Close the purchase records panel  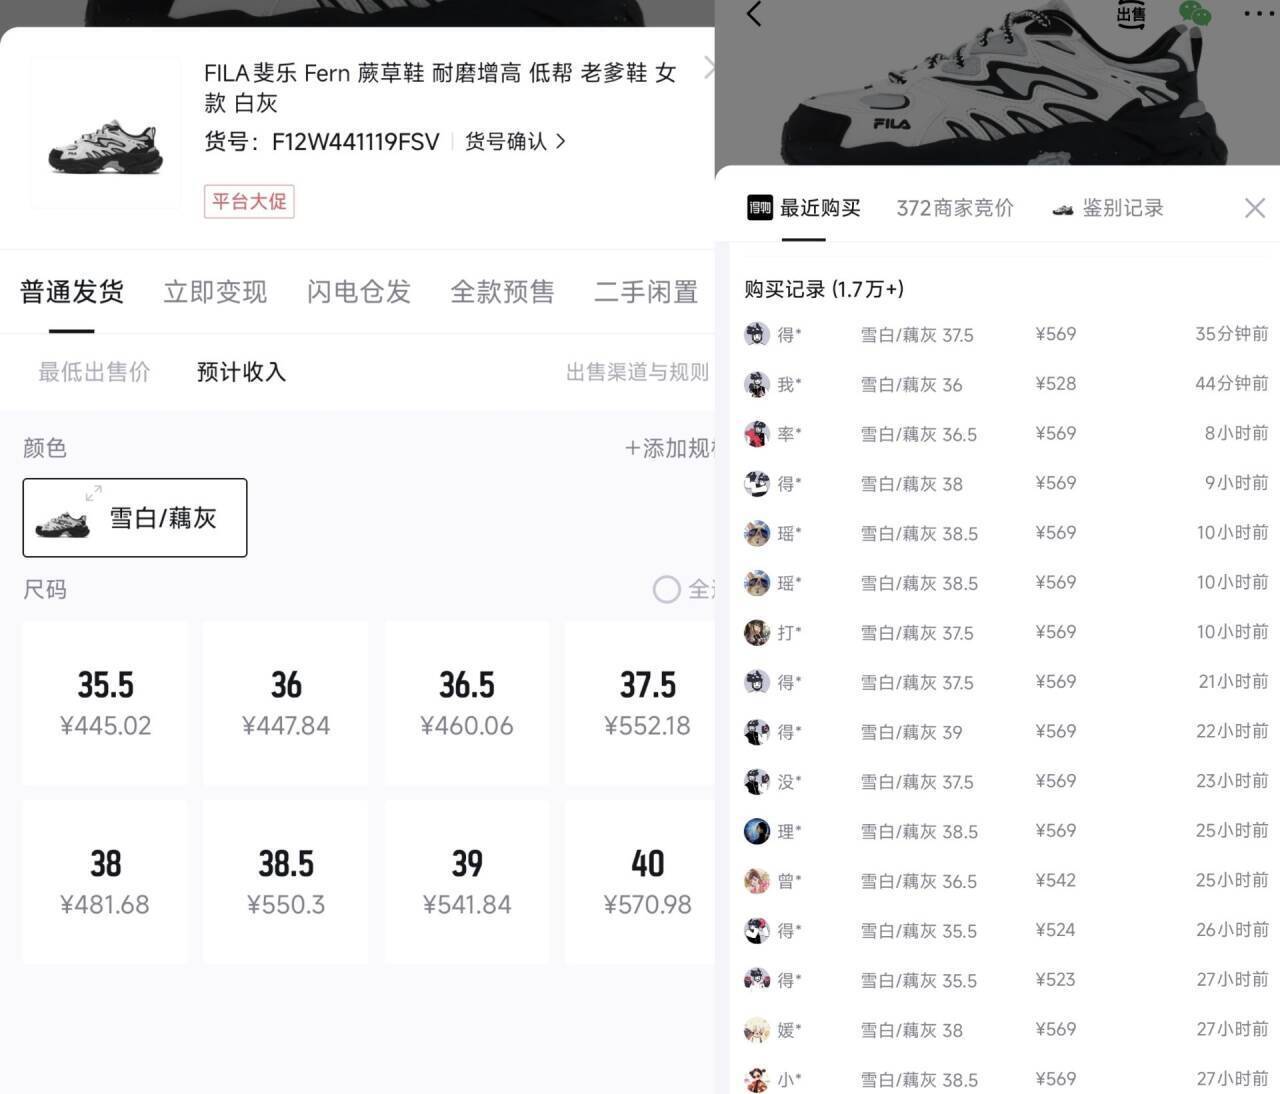1255,208
